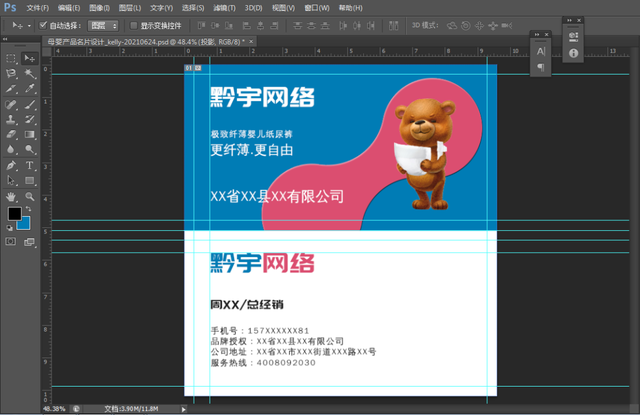Image resolution: width=640 pixels, height=415 pixels.
Task: Select the Rectangular Marquee tool
Action: click(x=11, y=59)
